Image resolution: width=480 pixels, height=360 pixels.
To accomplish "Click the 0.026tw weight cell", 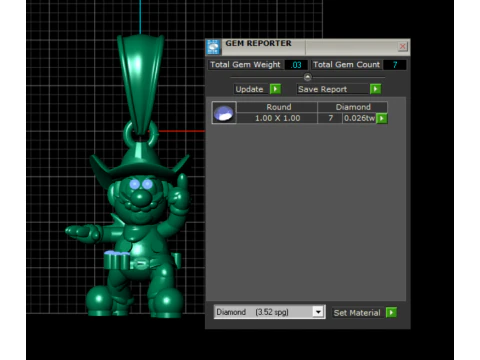I will pyautogui.click(x=359, y=118).
